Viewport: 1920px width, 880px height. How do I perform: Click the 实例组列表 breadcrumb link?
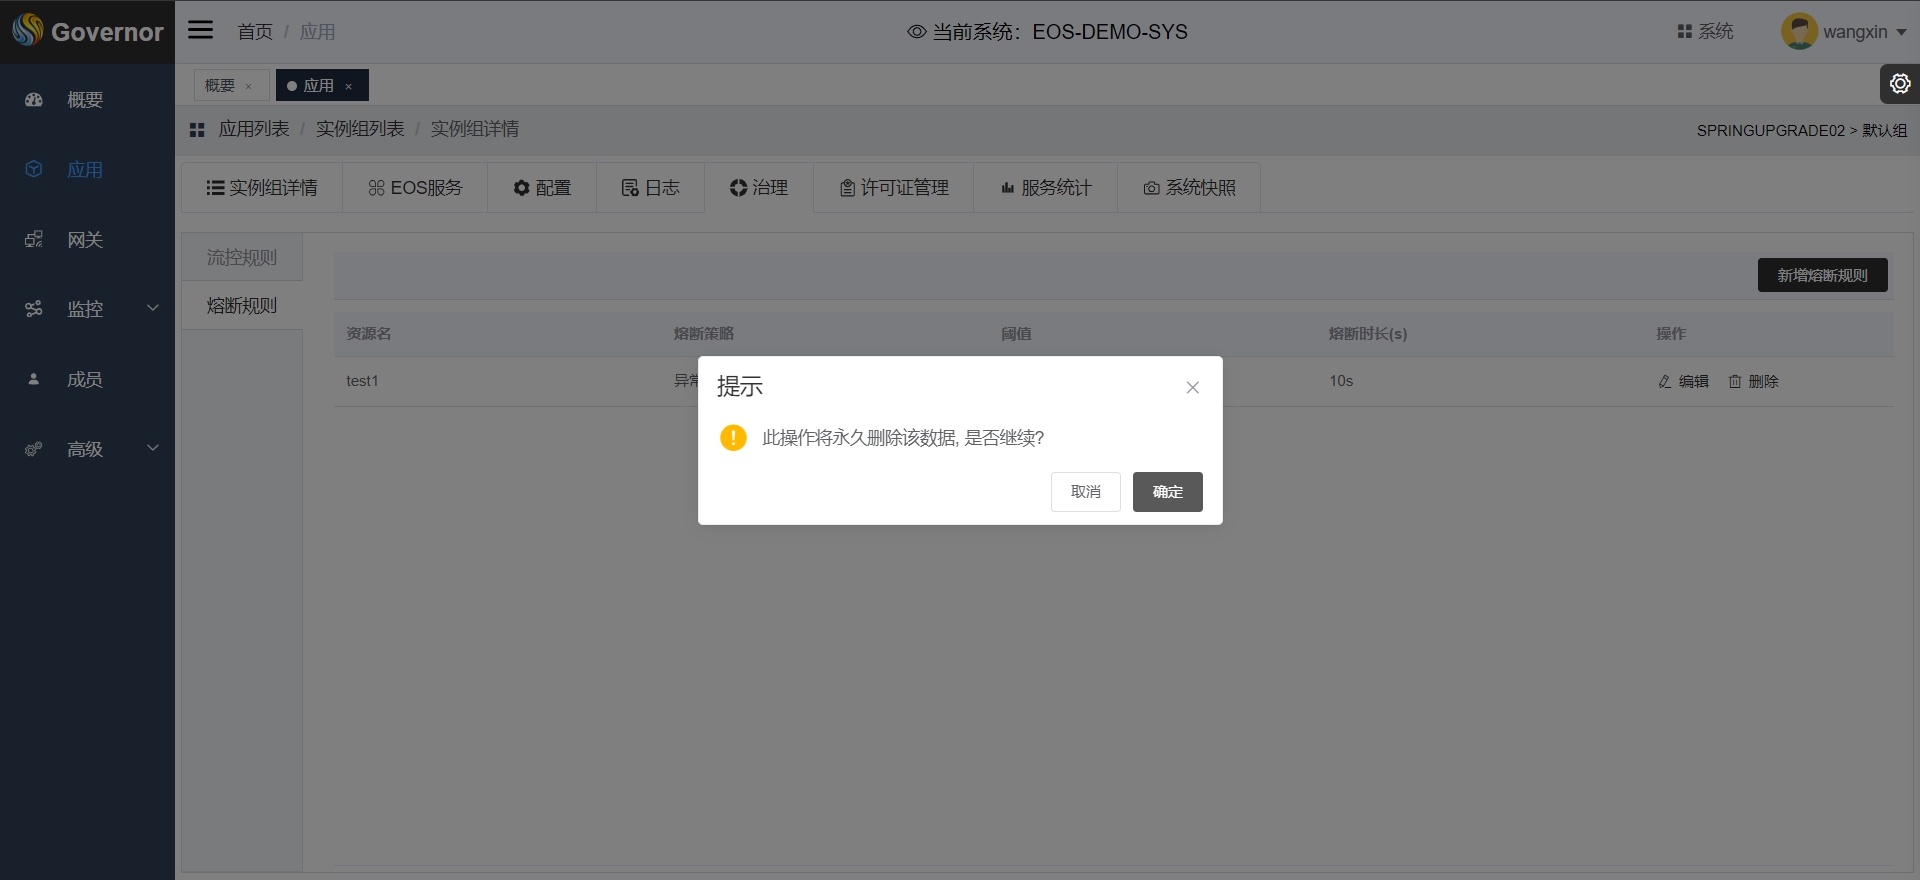360,129
